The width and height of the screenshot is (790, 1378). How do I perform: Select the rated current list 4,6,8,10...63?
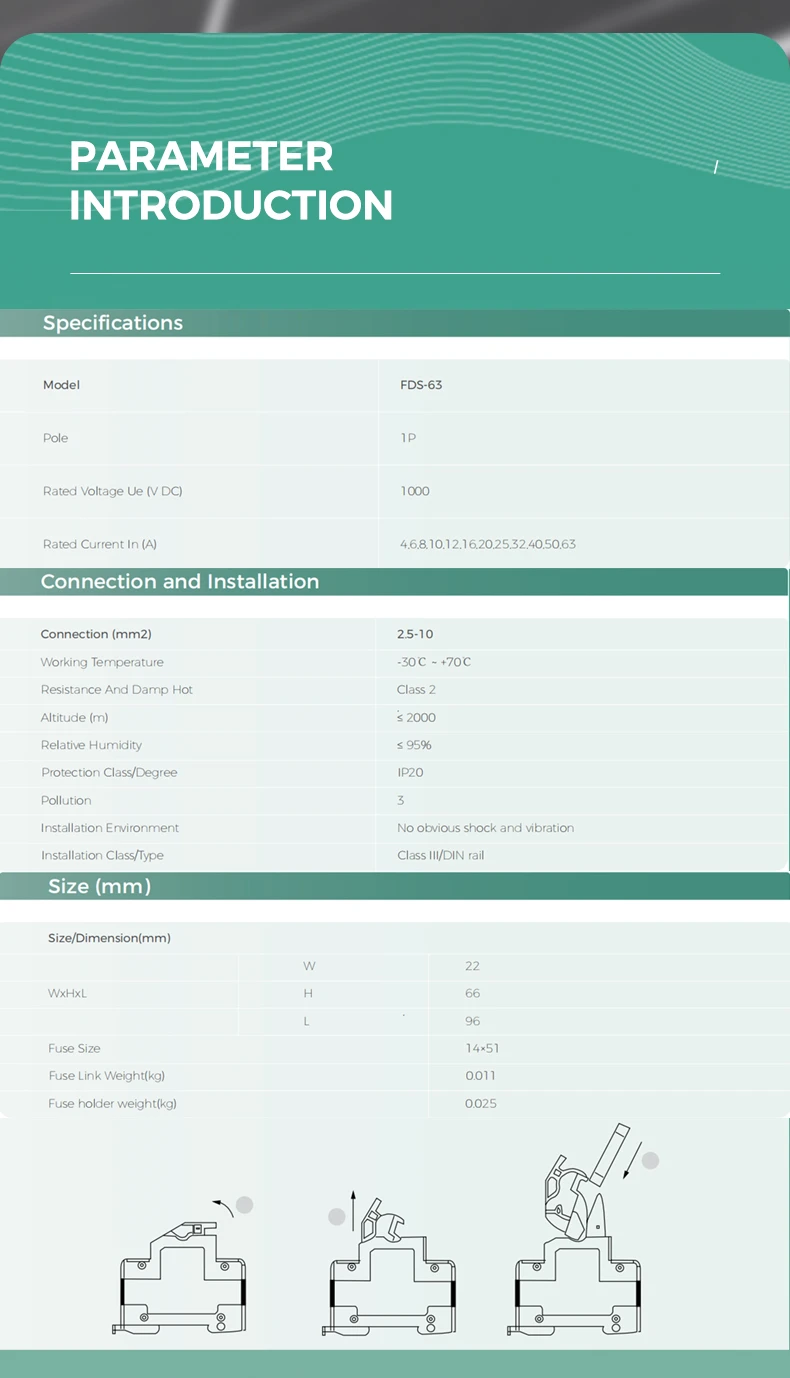point(488,544)
